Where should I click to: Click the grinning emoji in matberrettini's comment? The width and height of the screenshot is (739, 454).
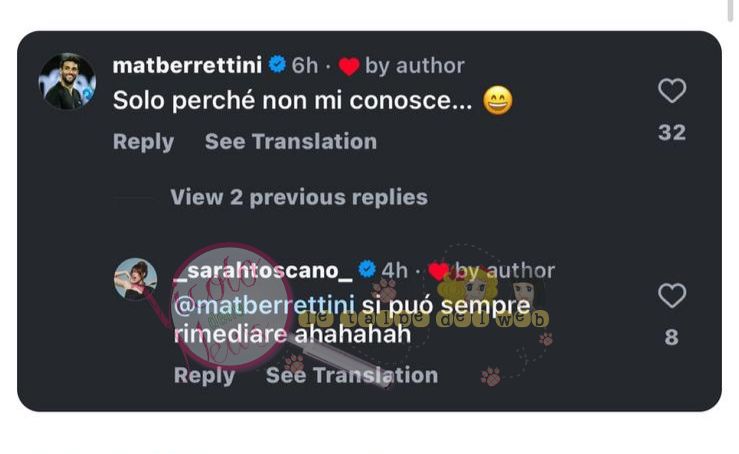[x=498, y=100]
